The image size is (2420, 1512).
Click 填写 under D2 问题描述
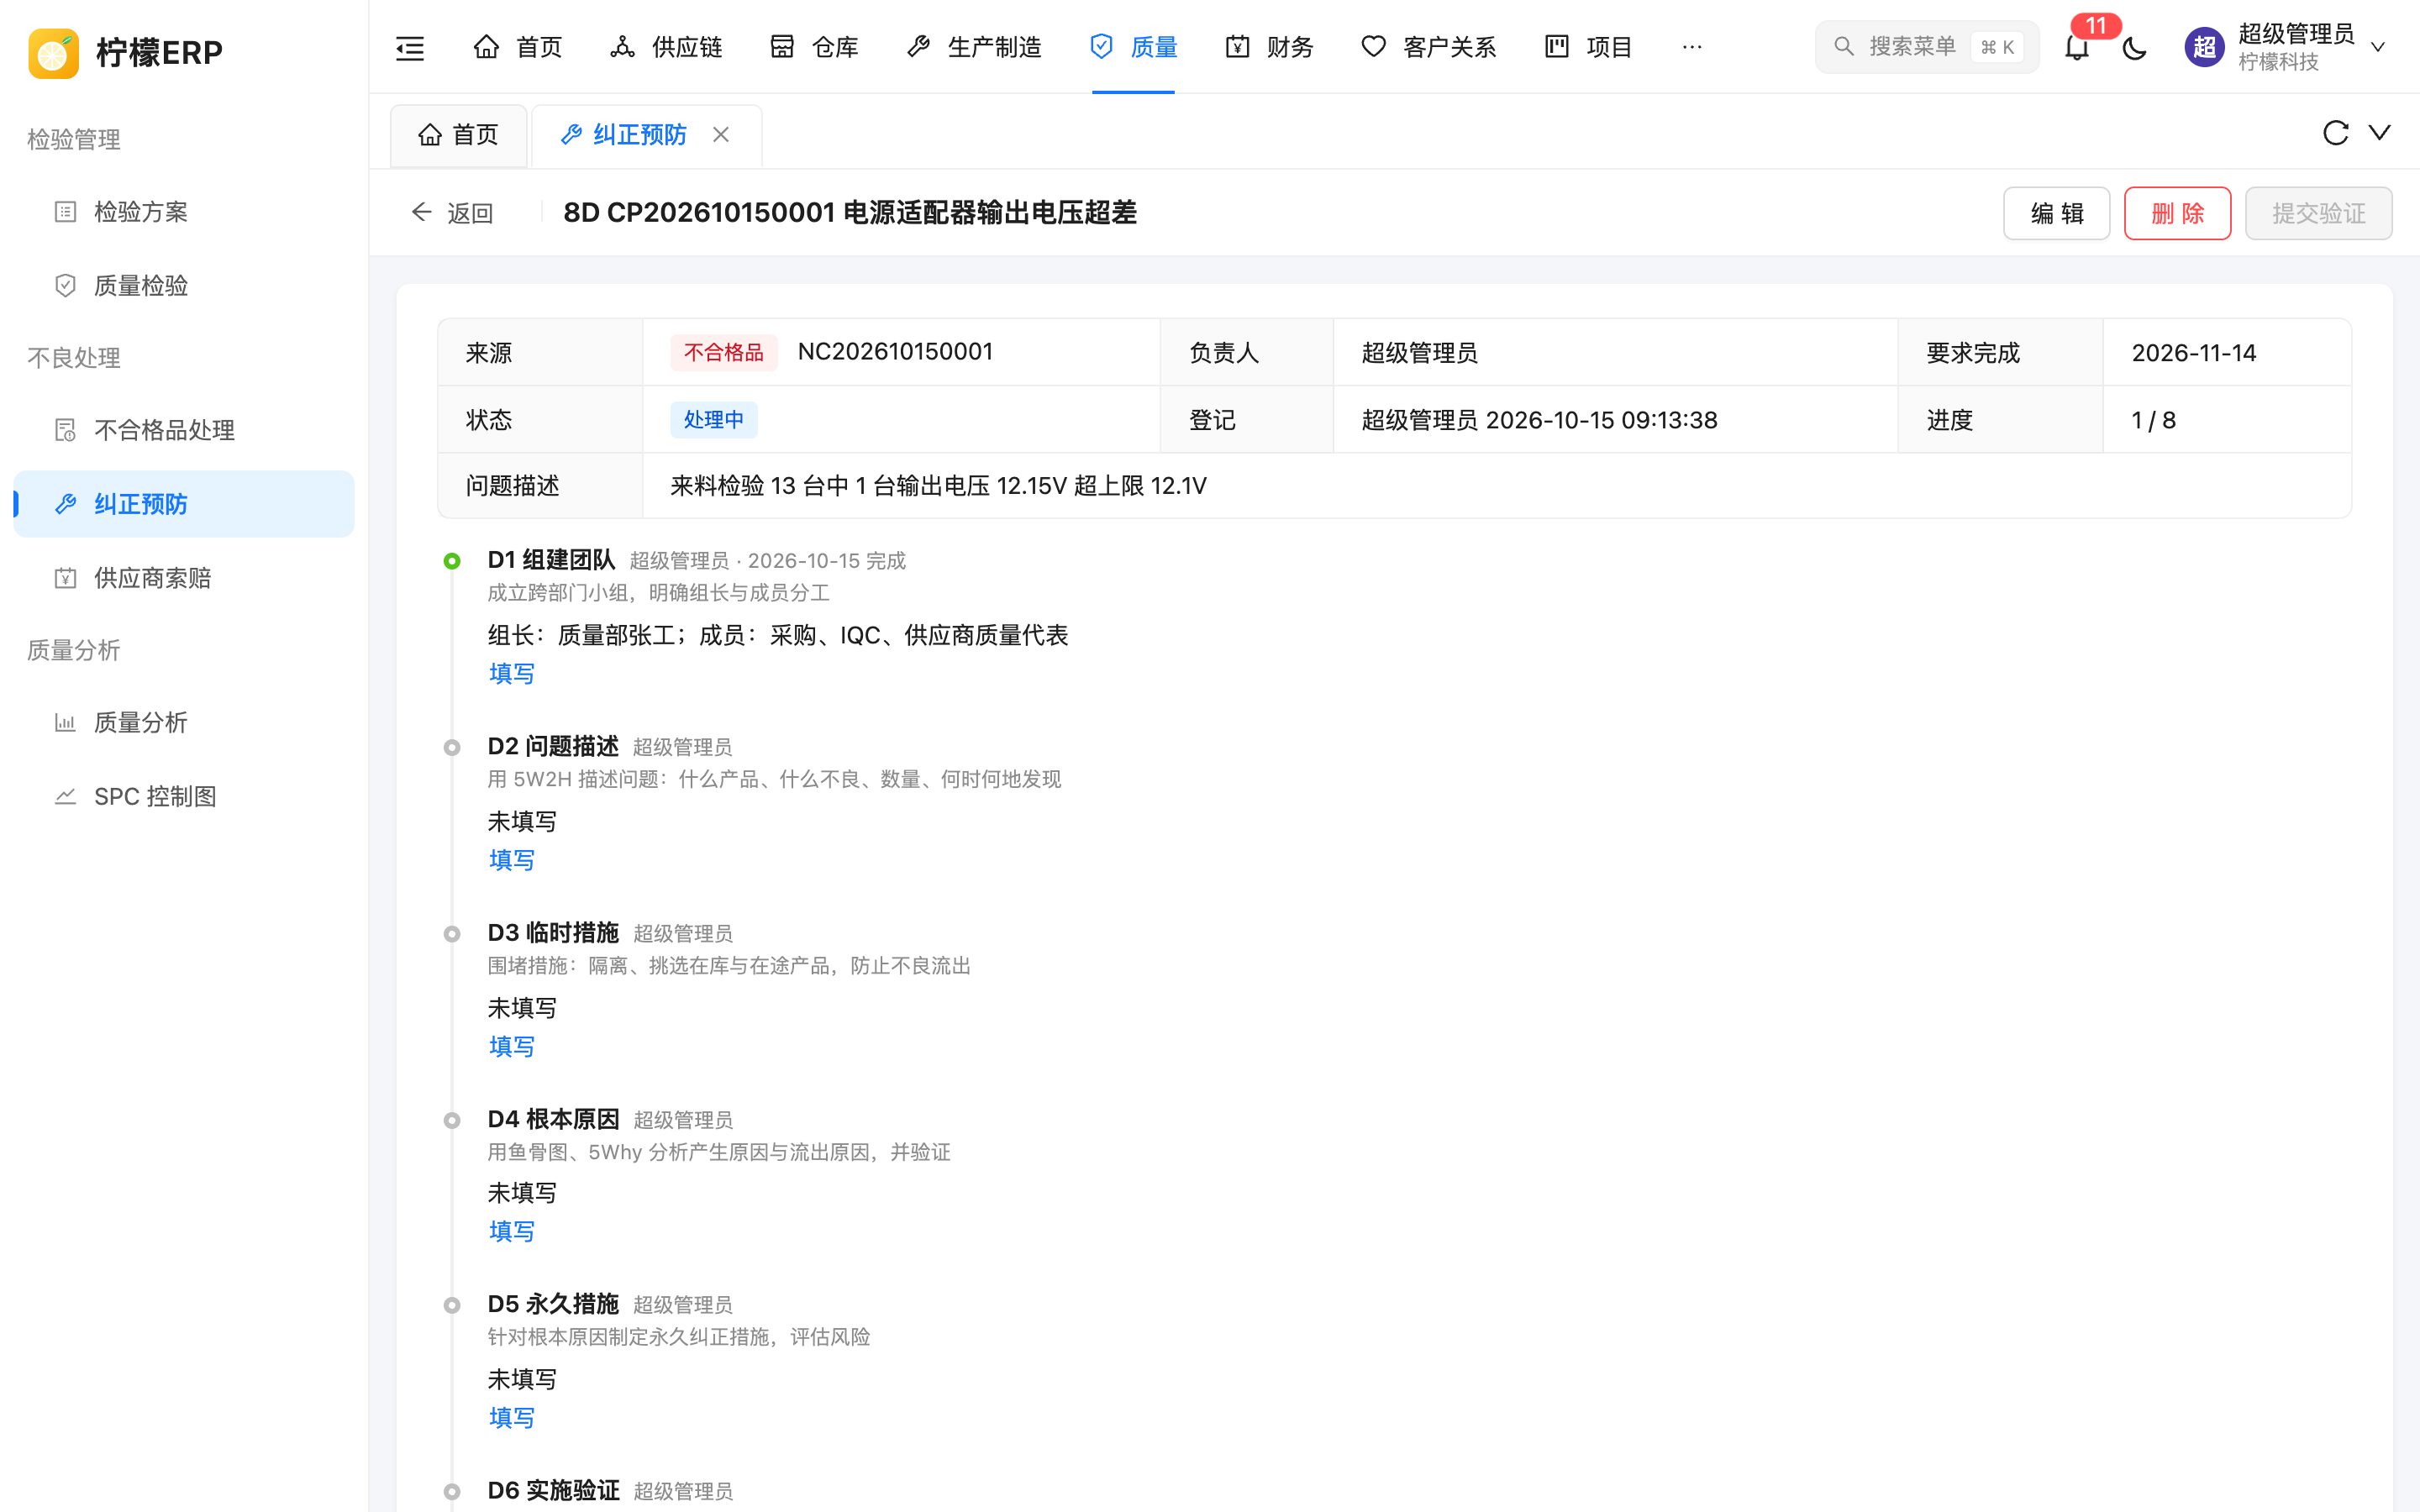click(511, 860)
